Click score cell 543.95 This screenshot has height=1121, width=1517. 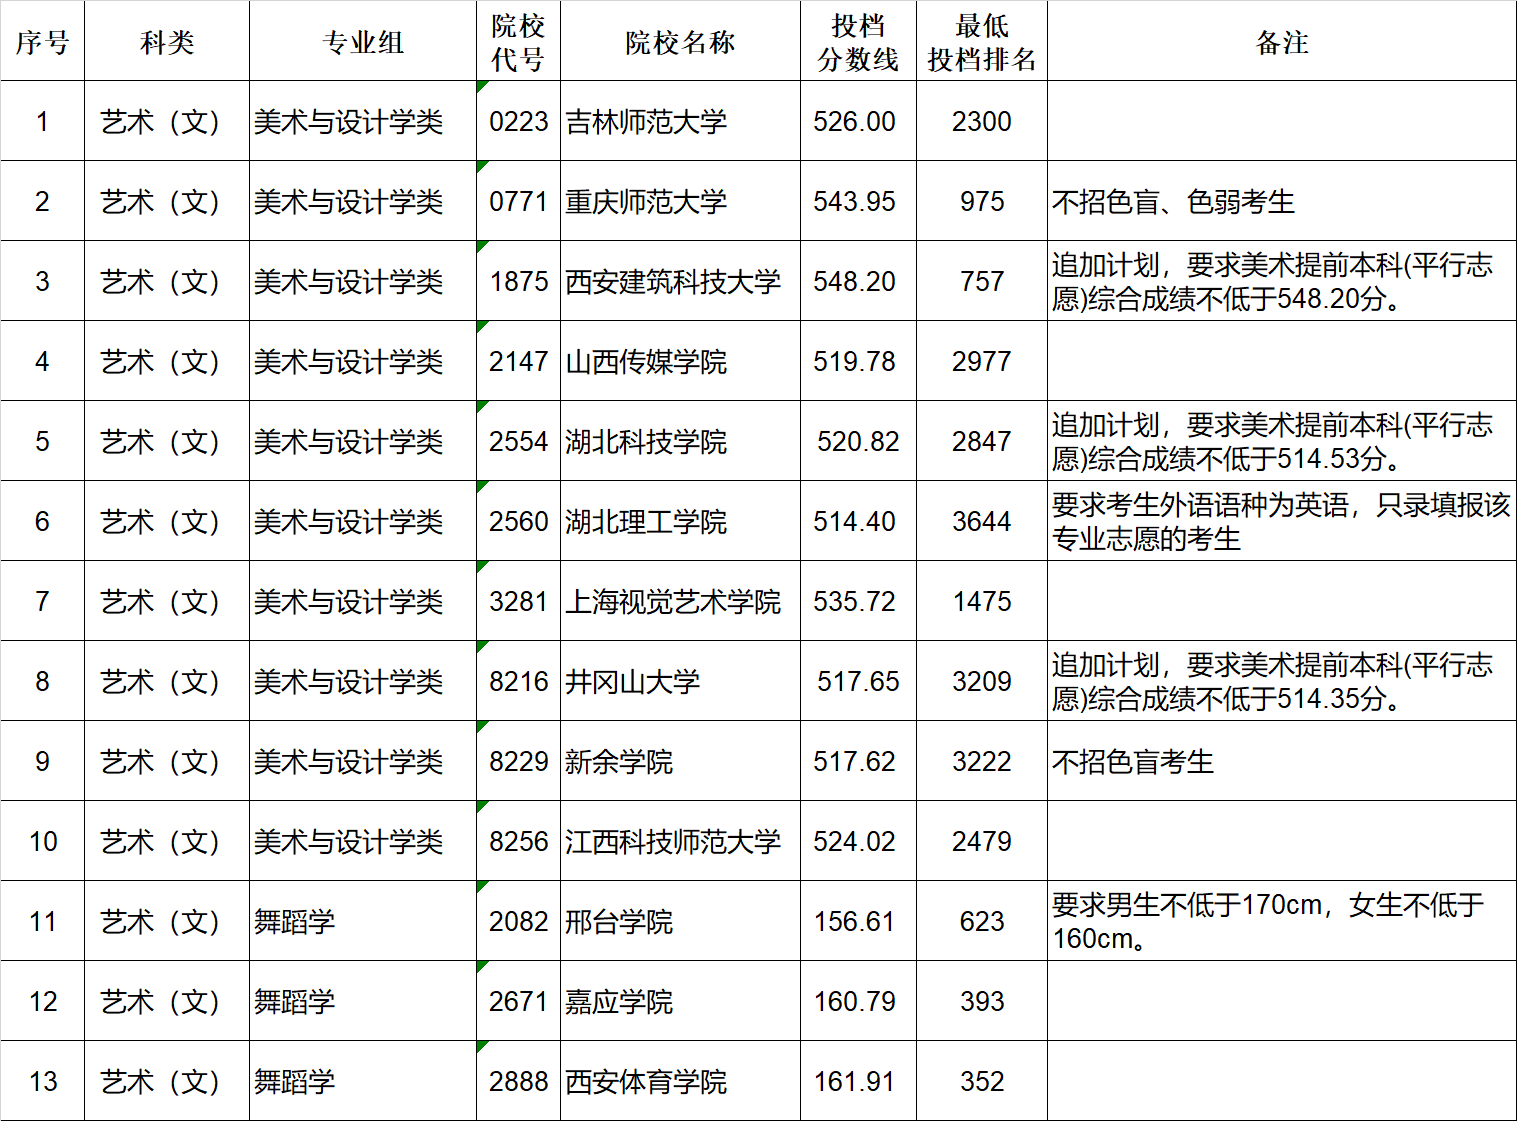tap(858, 201)
